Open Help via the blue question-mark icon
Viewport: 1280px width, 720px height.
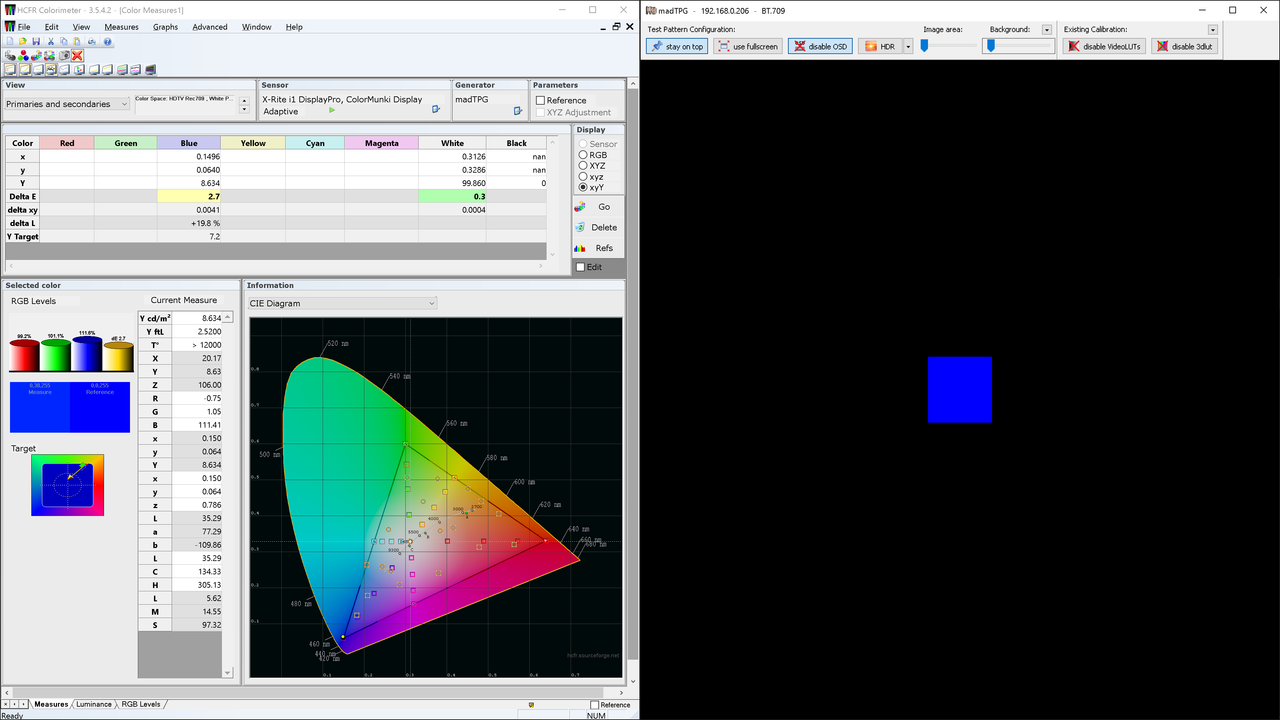point(108,41)
